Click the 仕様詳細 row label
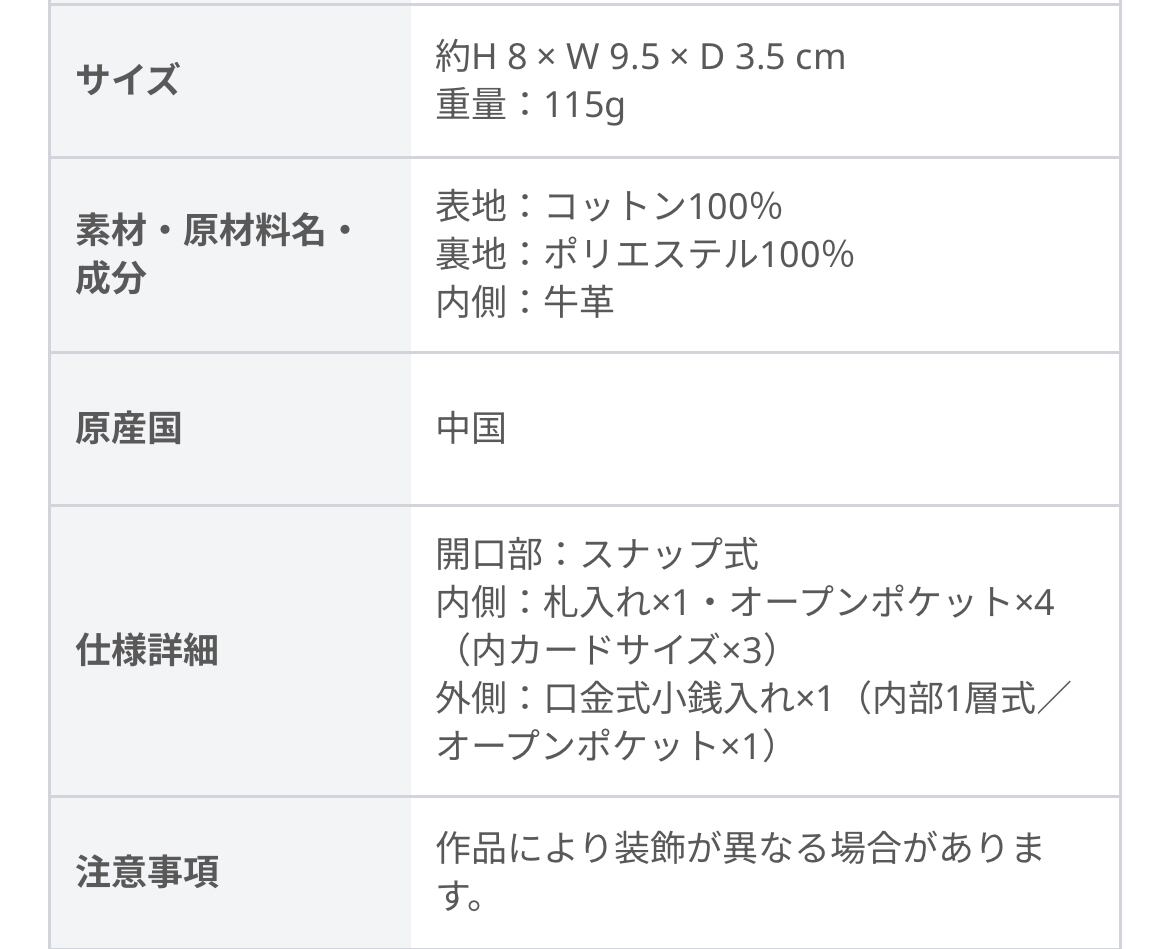This screenshot has width=1170, height=949. pos(146,650)
